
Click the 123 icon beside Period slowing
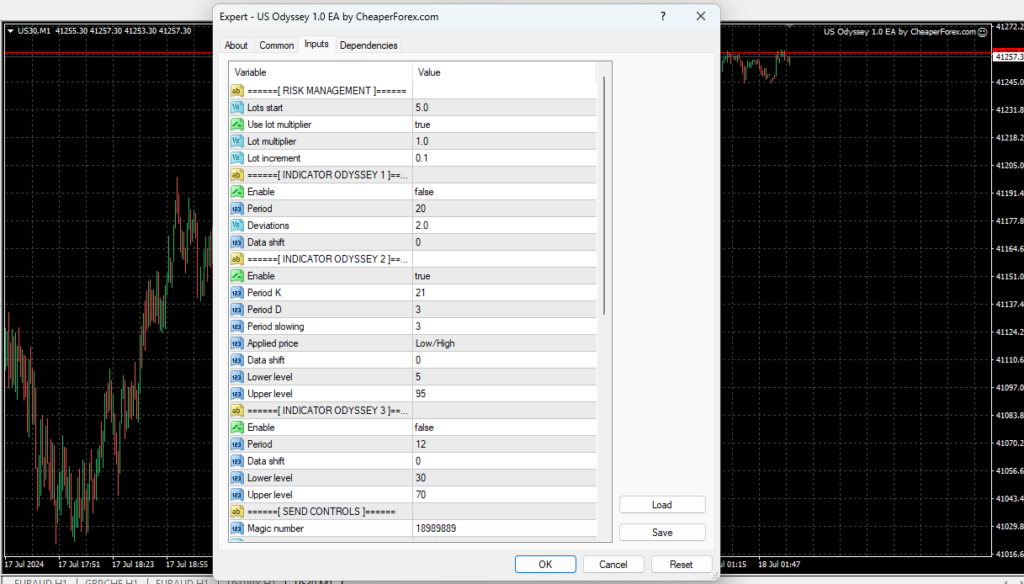pyautogui.click(x=235, y=326)
